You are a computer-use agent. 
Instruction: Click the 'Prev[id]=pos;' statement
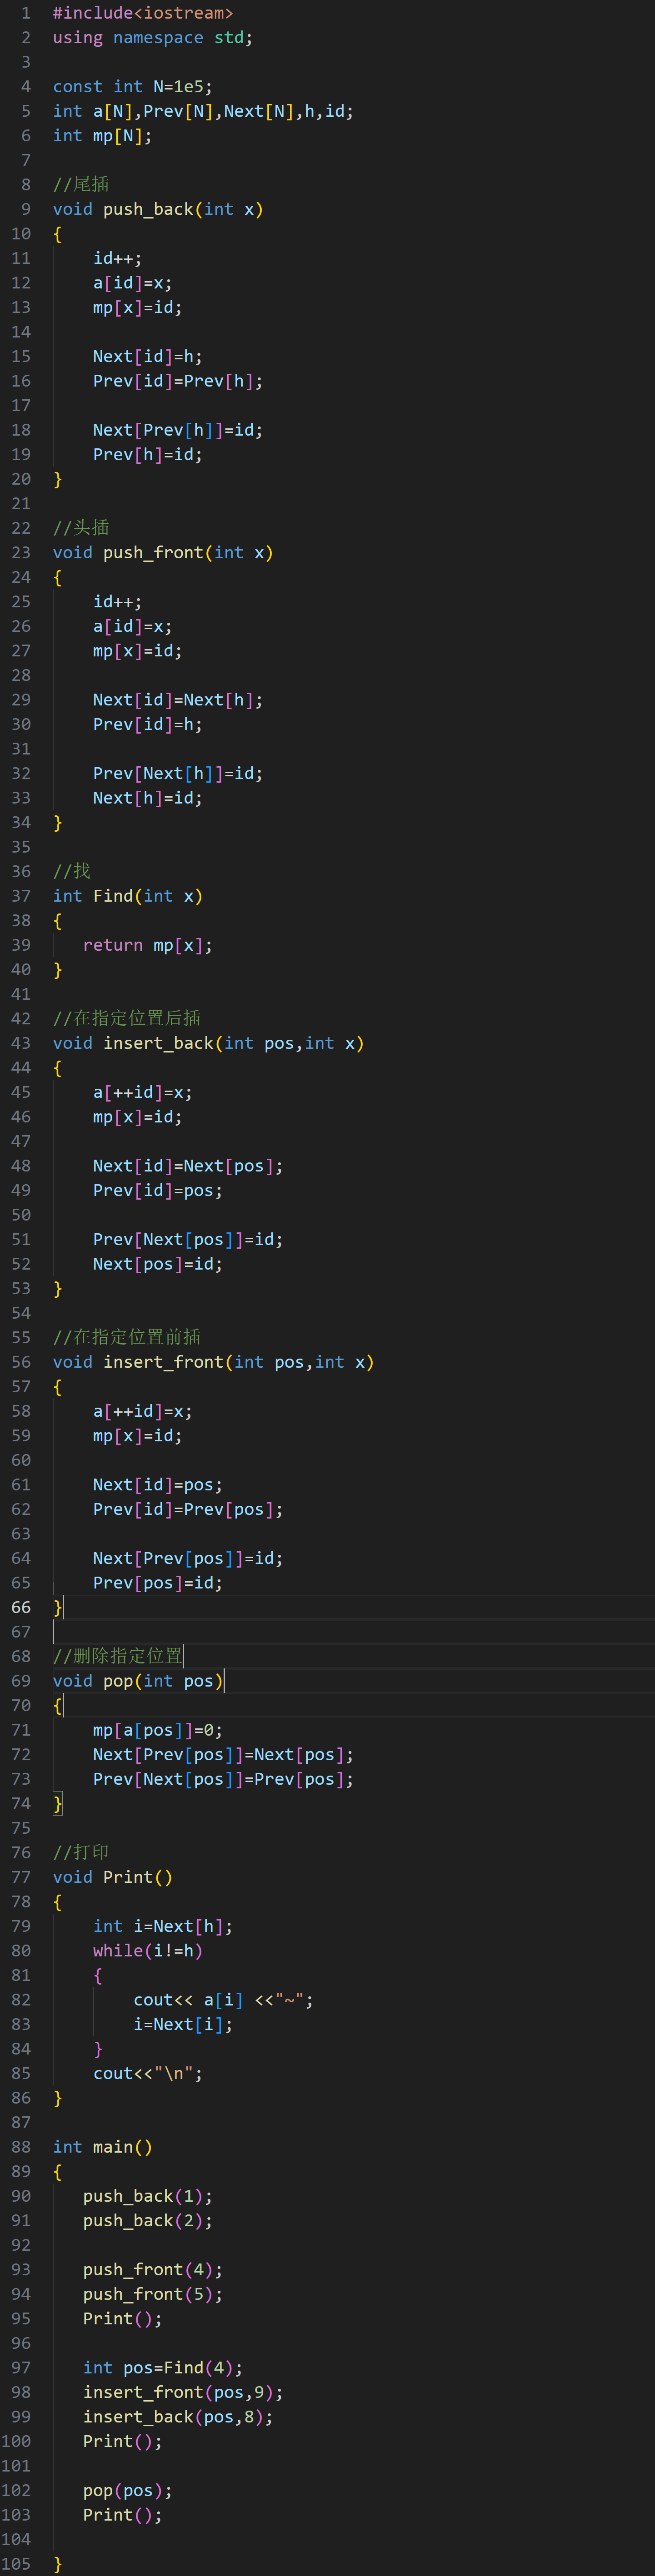tap(158, 1190)
